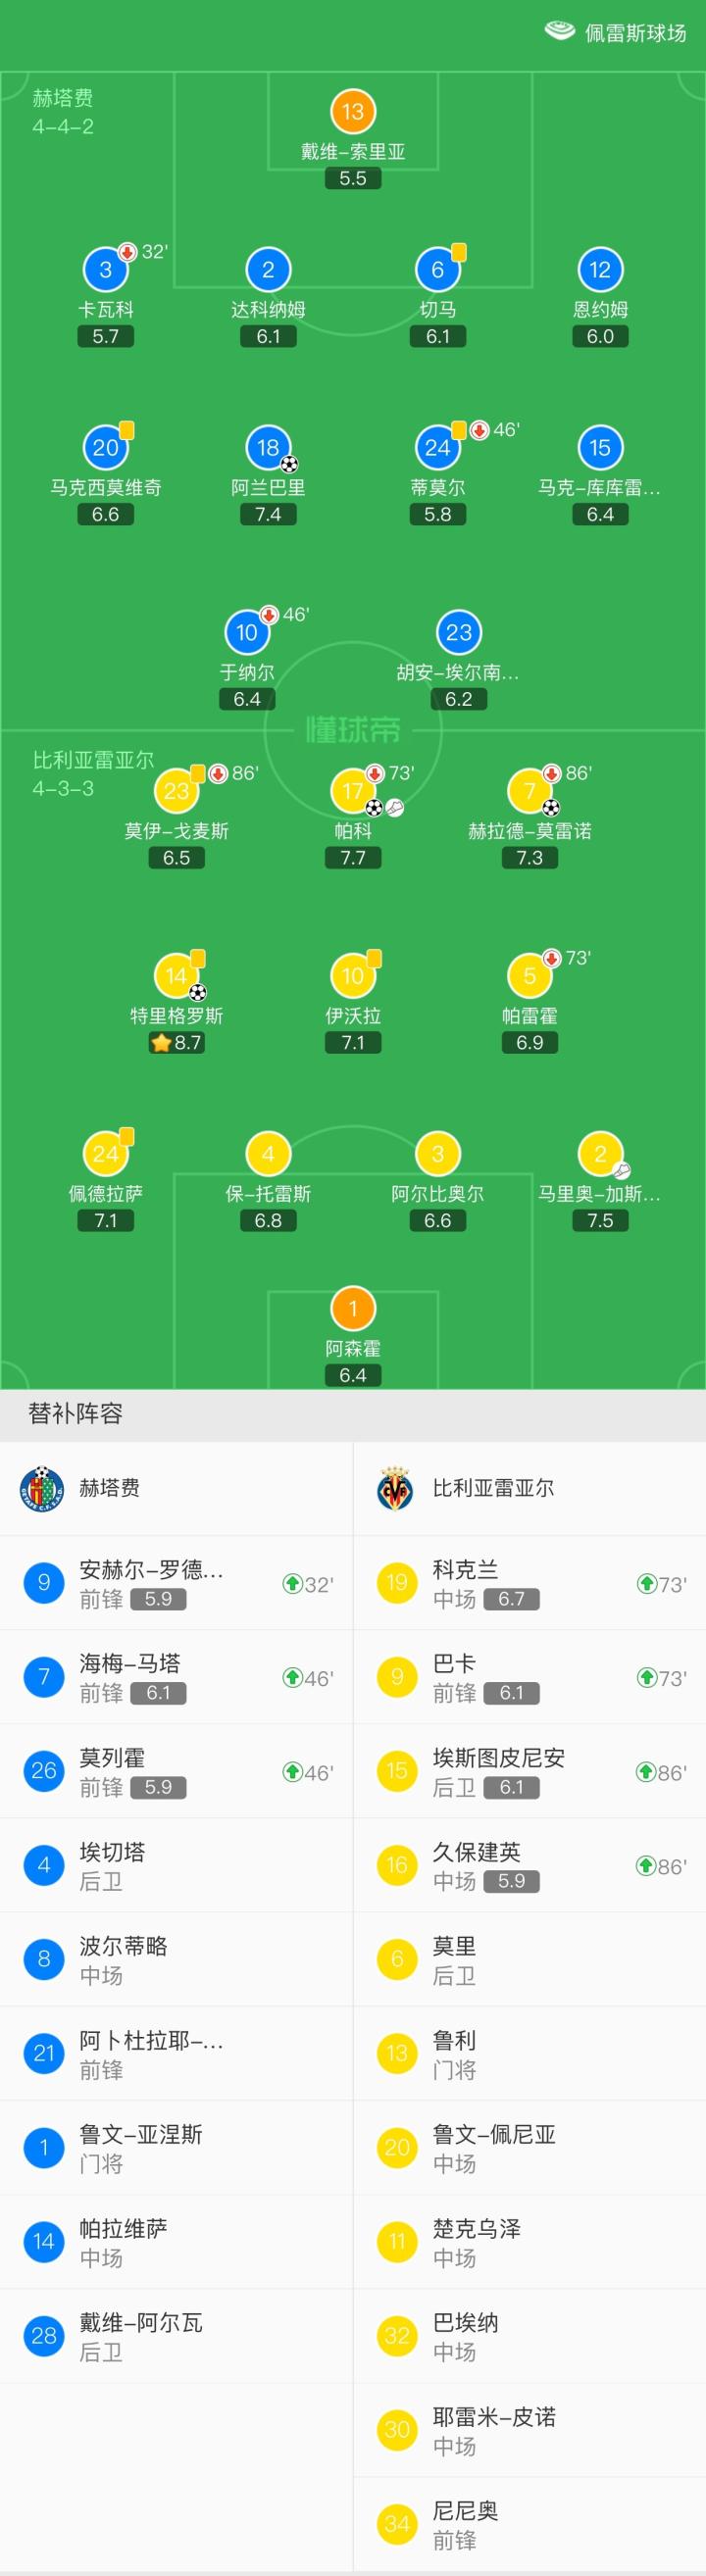The width and height of the screenshot is (706, 2576).
Task: Click 马里奥-加斯 number 2 player badge
Action: pos(600,1154)
